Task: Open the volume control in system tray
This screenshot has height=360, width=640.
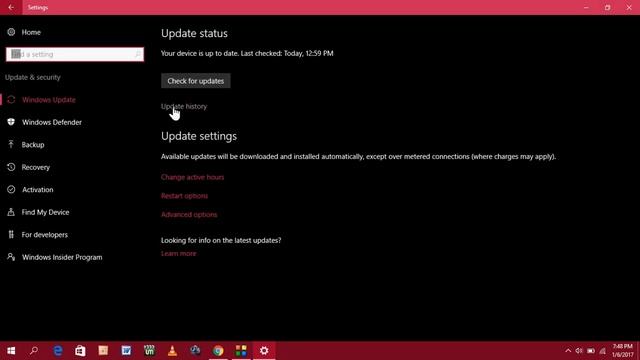Action: pos(579,351)
